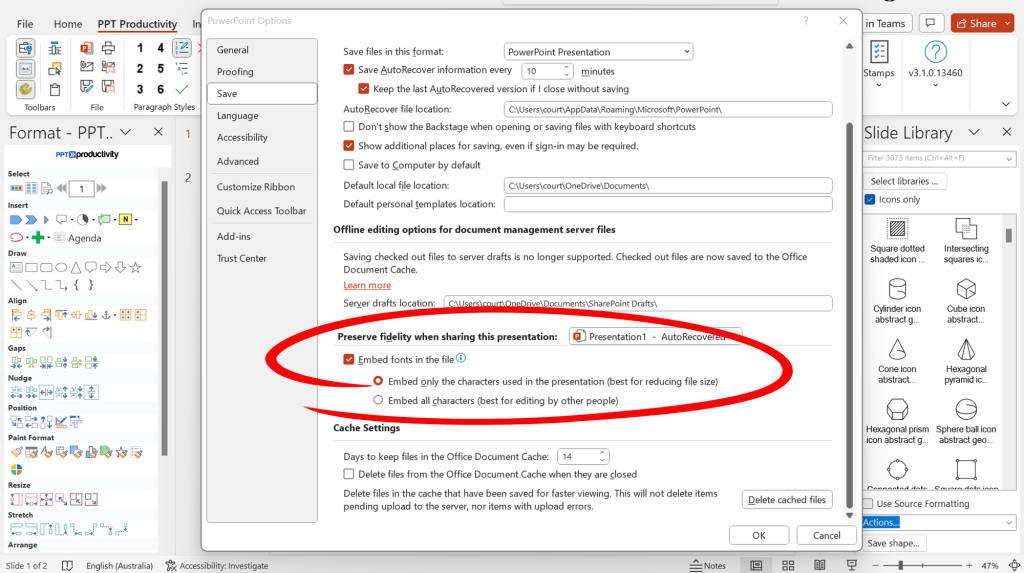Viewport: 1024px width, 573px height.
Task: Open Reading View from status bar
Action: pyautogui.click(x=820, y=565)
